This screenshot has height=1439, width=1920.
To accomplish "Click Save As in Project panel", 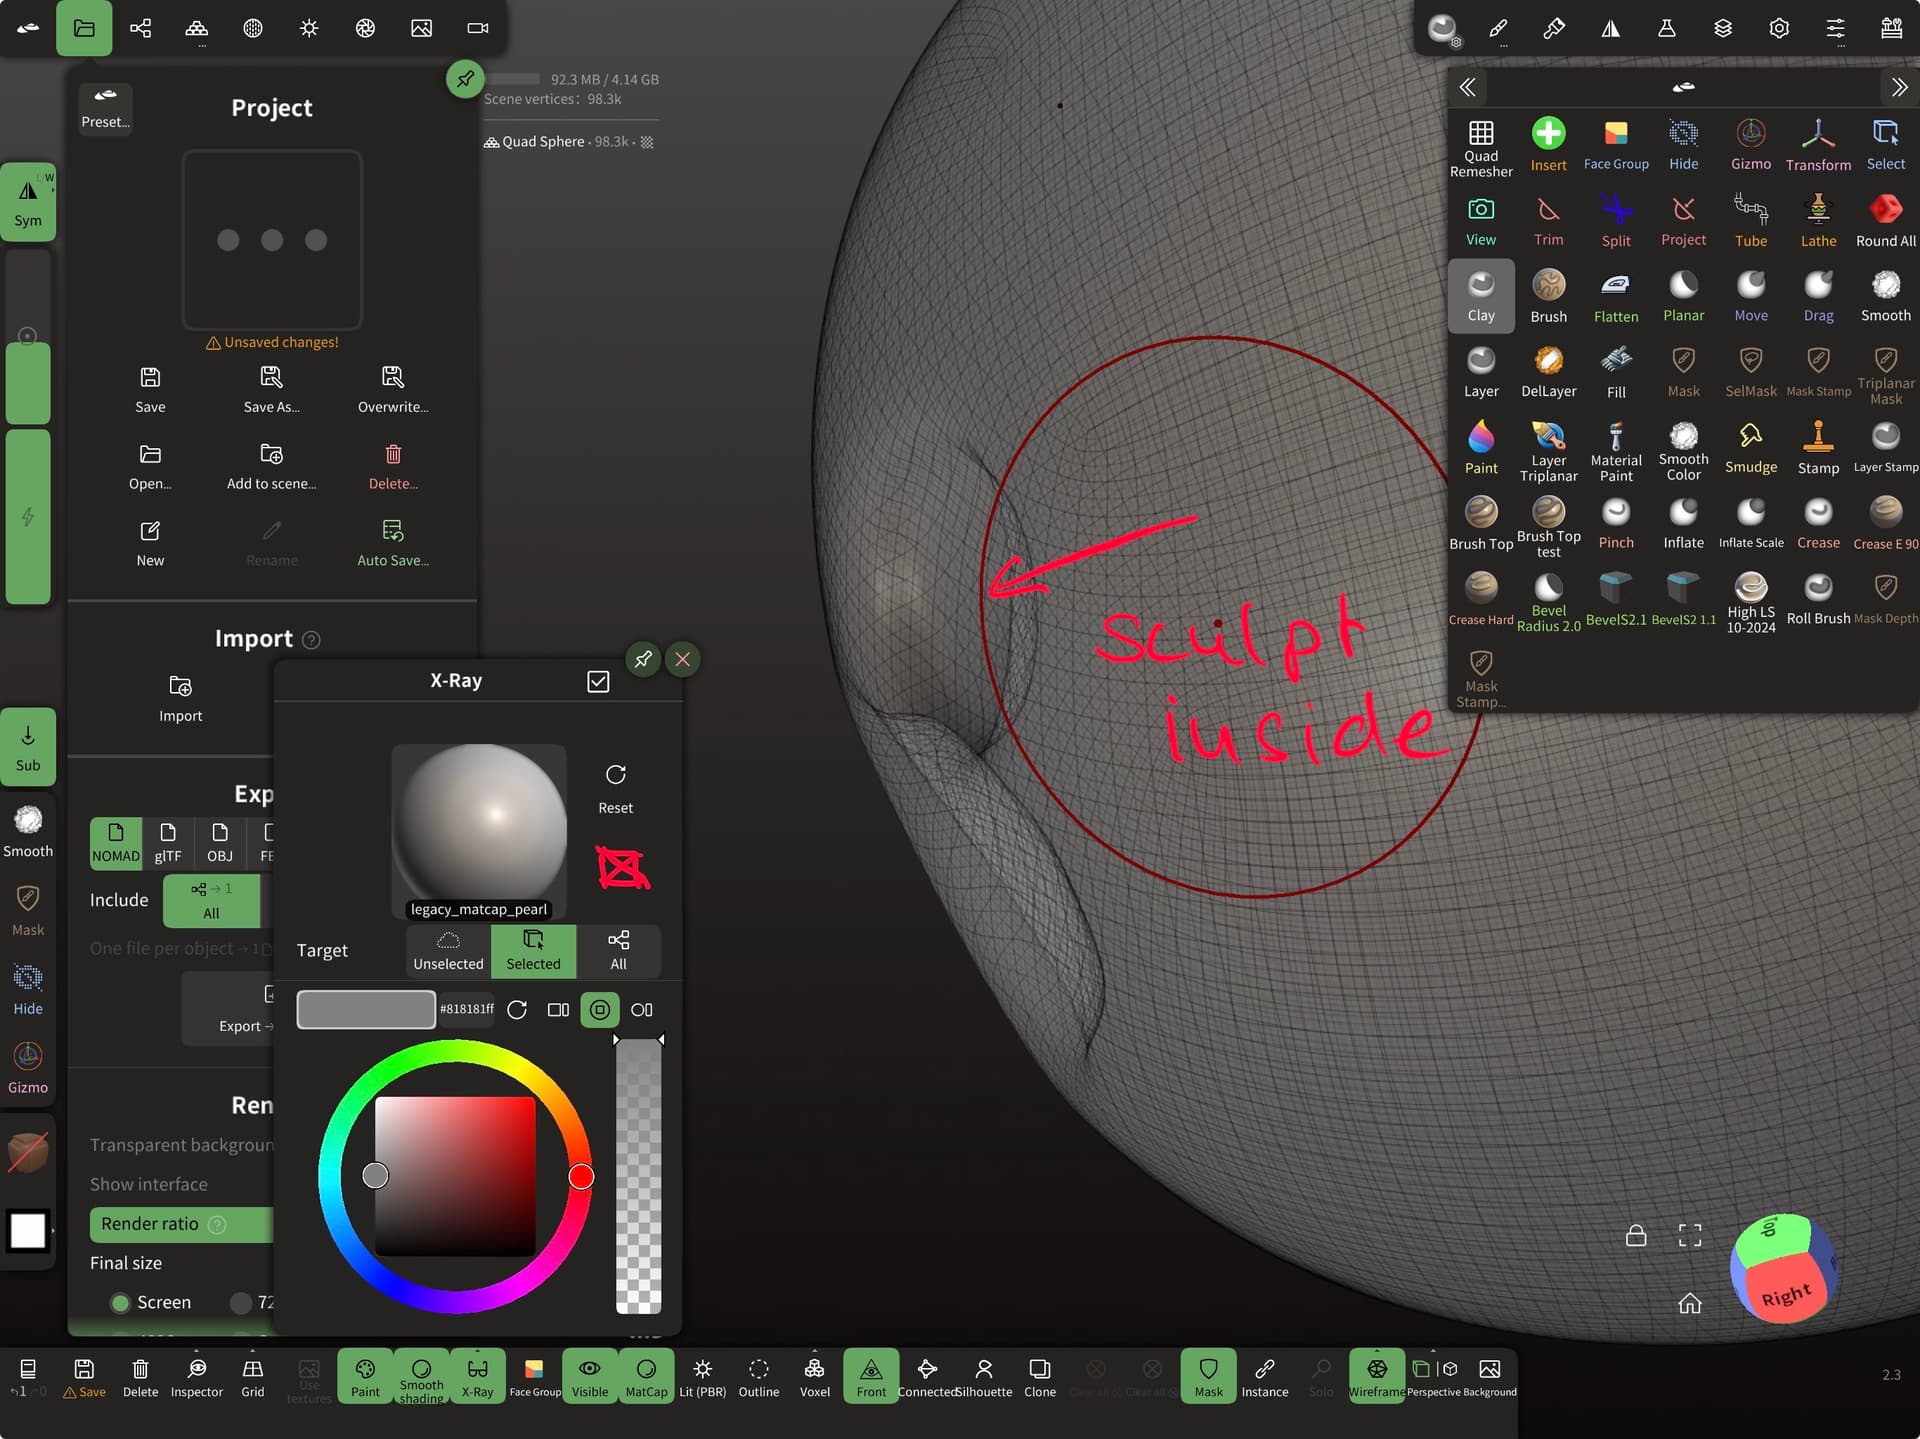I will point(271,388).
